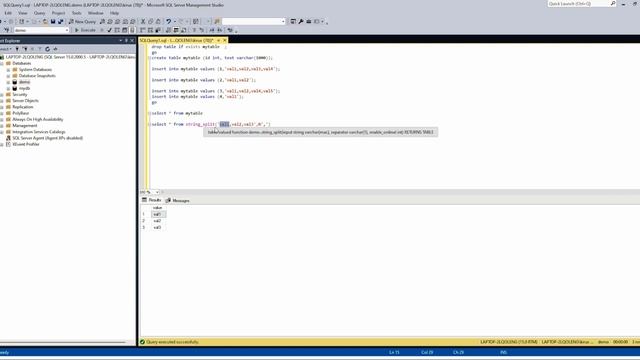Select the PolyBase folder in tree
Image resolution: width=640 pixels, height=360 pixels.
click(20, 113)
